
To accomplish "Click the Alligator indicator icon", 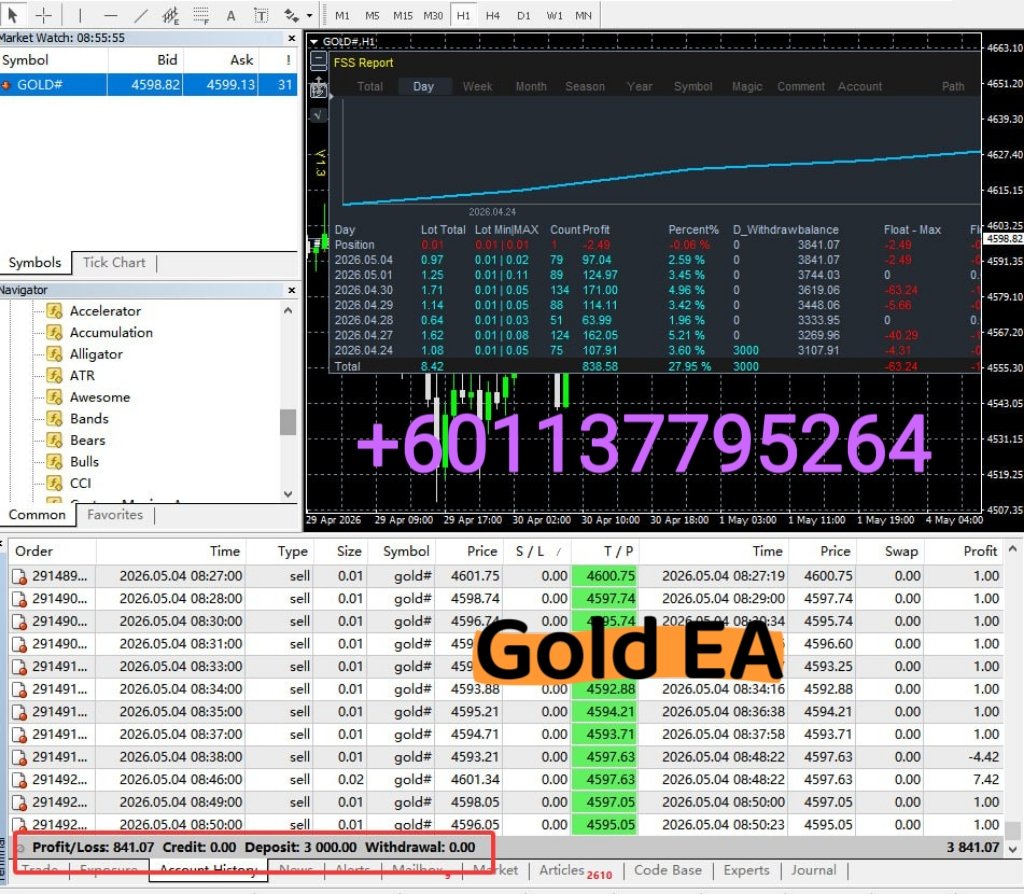I will 55,354.
